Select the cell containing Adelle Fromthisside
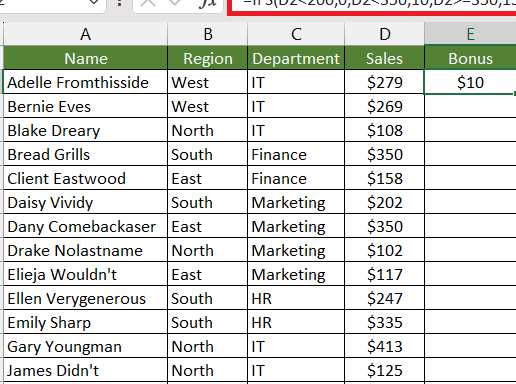This screenshot has height=384, width=516. (x=85, y=82)
